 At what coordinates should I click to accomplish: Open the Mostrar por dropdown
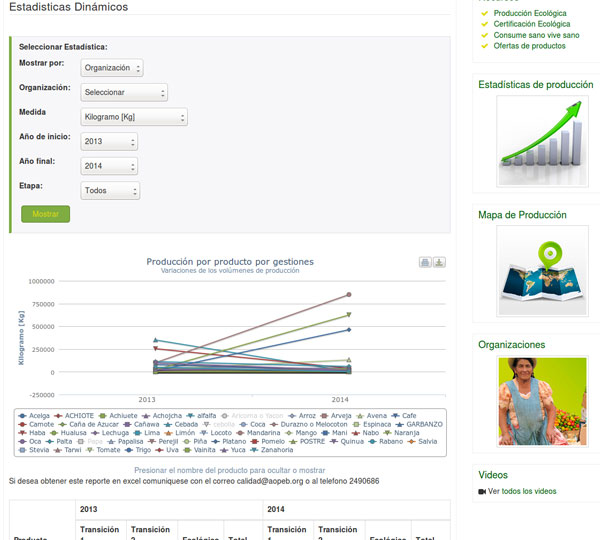(x=112, y=68)
